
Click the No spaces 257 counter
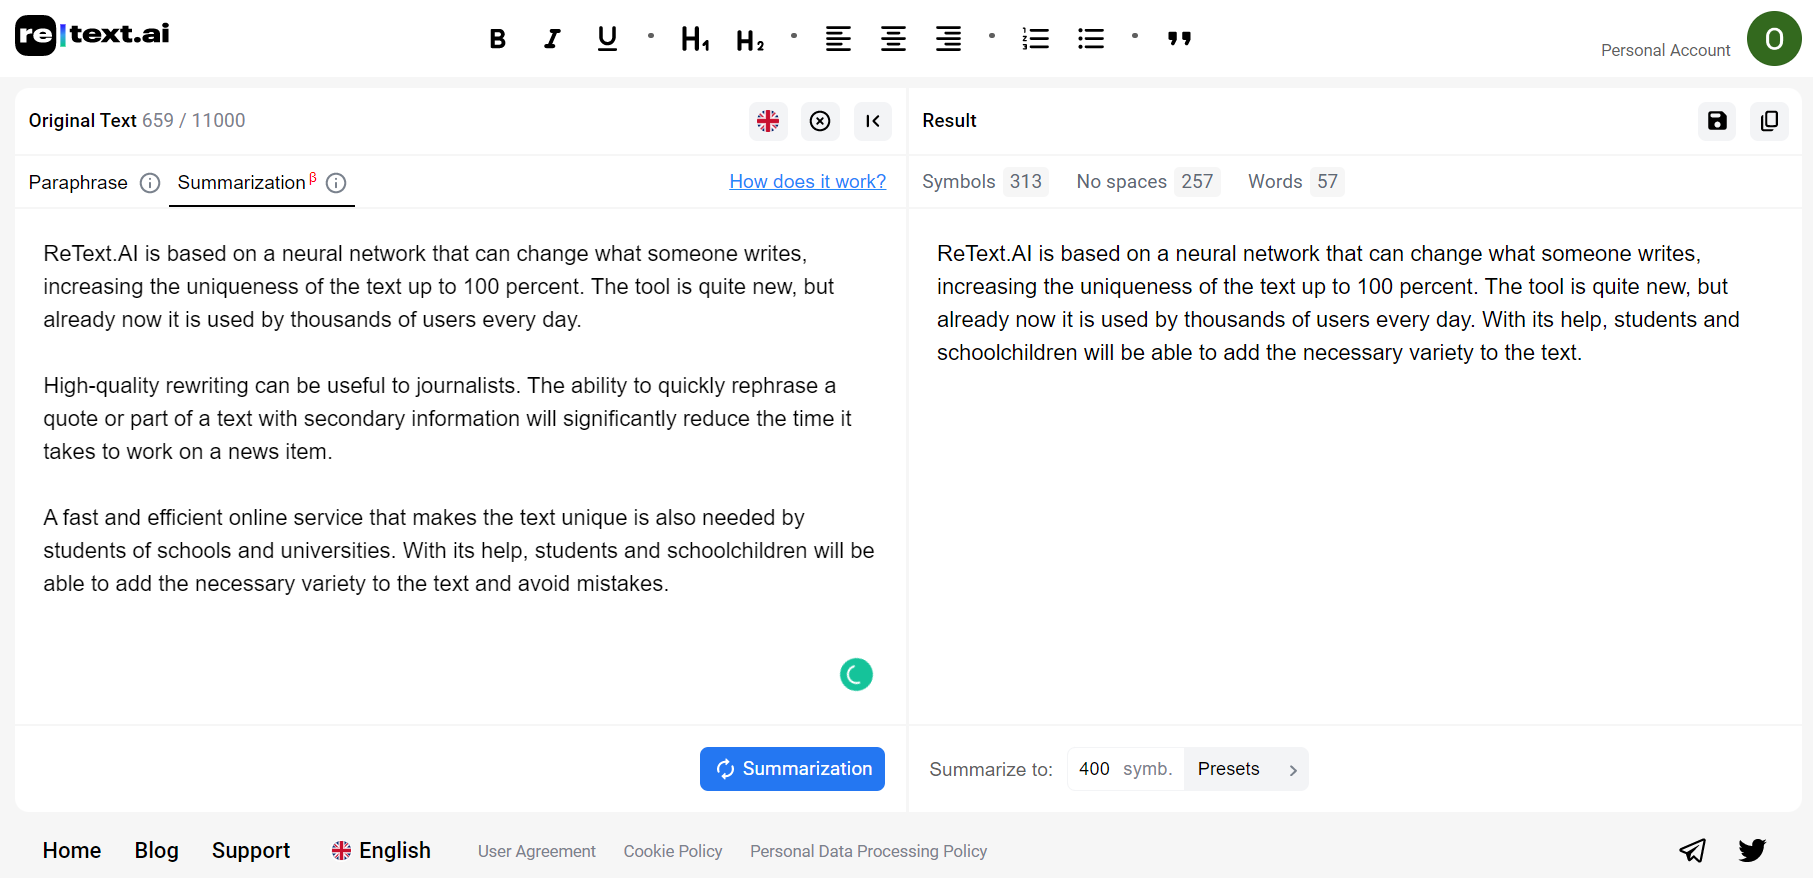[1147, 181]
